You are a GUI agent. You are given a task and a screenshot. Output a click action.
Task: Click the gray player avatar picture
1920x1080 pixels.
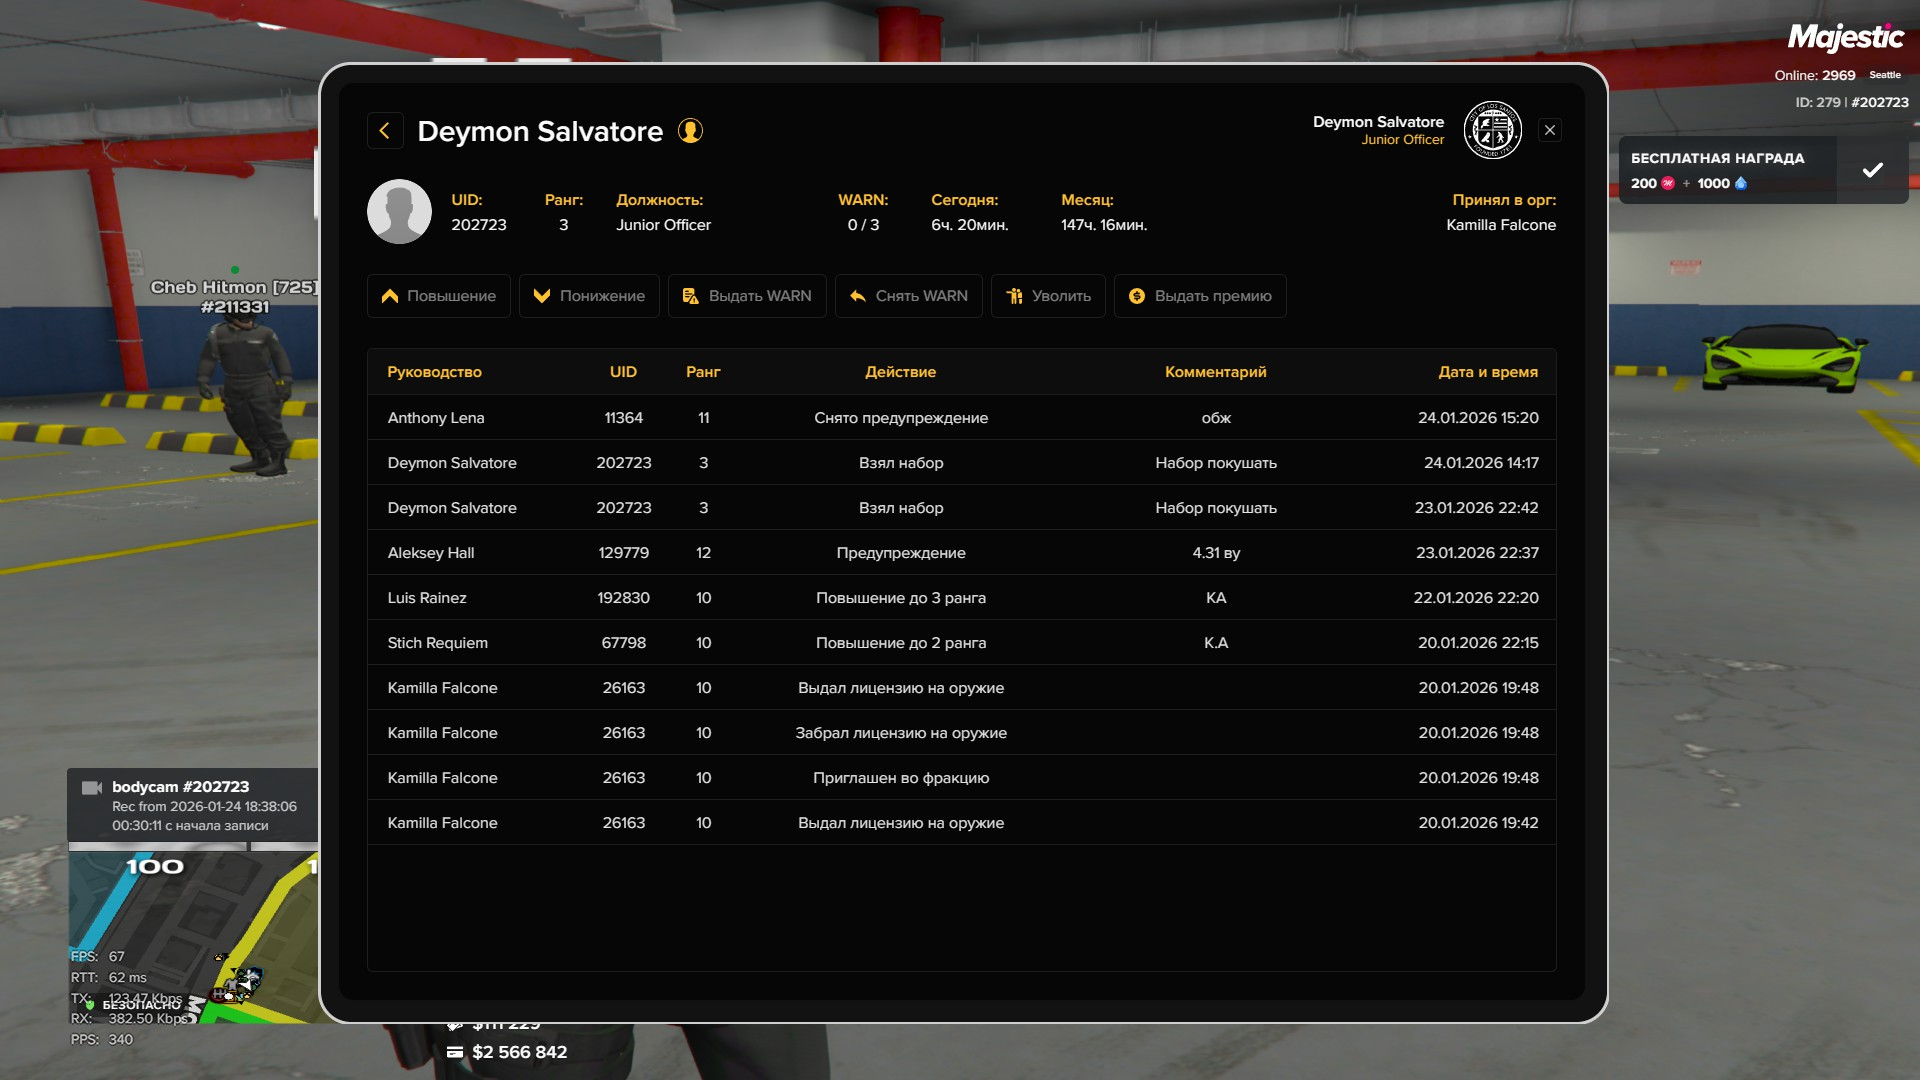pyautogui.click(x=399, y=212)
